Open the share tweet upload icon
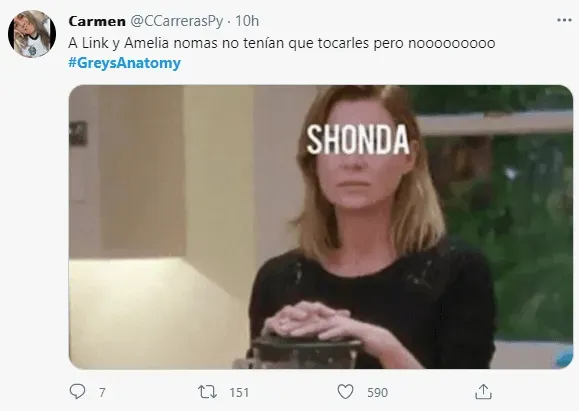 click(x=483, y=391)
